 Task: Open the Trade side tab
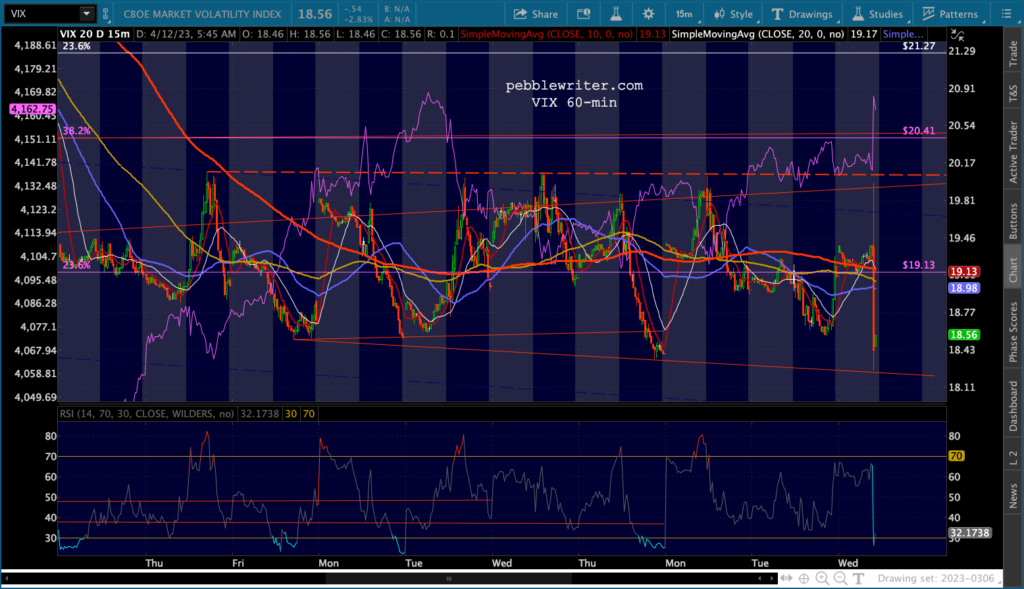(1012, 46)
